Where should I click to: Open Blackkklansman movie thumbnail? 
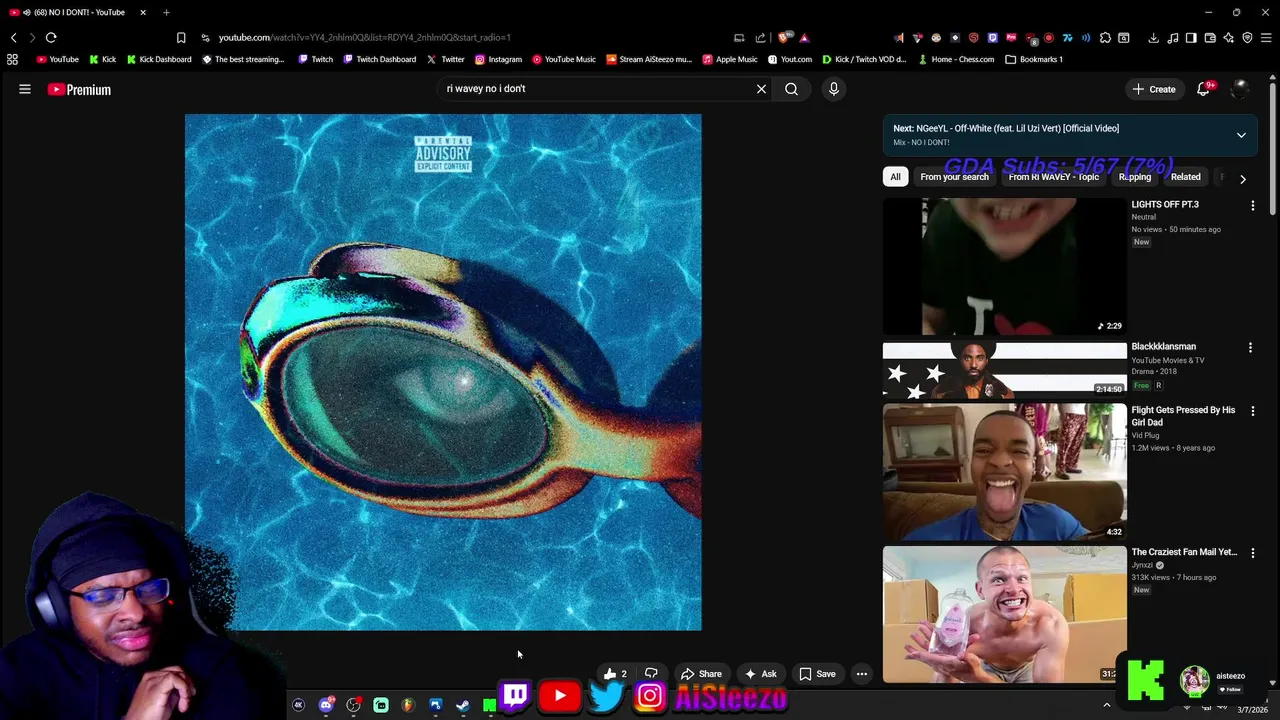[1004, 370]
